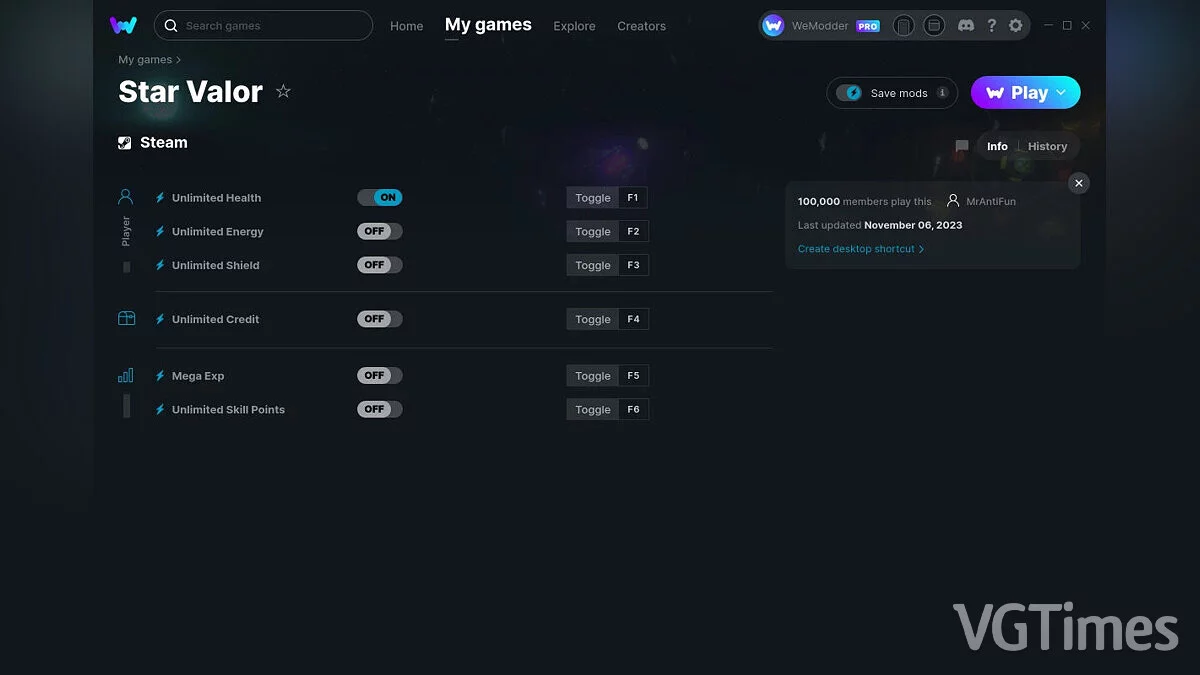Toggle the Save mods switch

pos(849,93)
